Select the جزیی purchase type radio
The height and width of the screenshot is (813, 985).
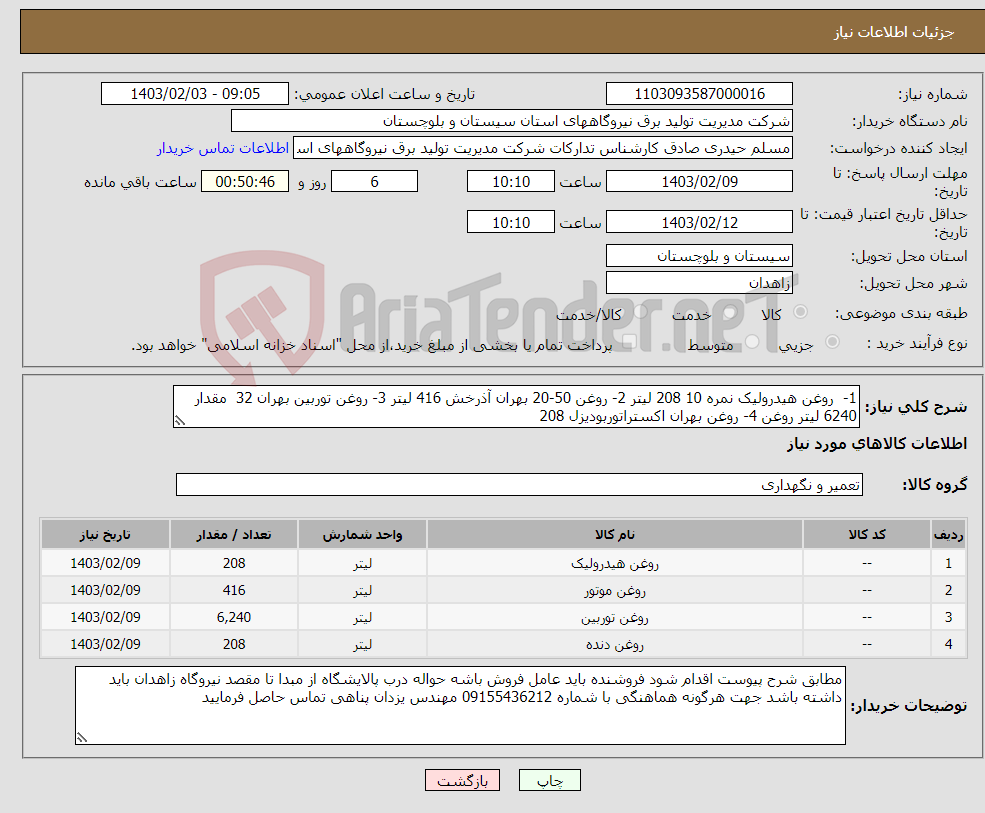[x=832, y=342]
